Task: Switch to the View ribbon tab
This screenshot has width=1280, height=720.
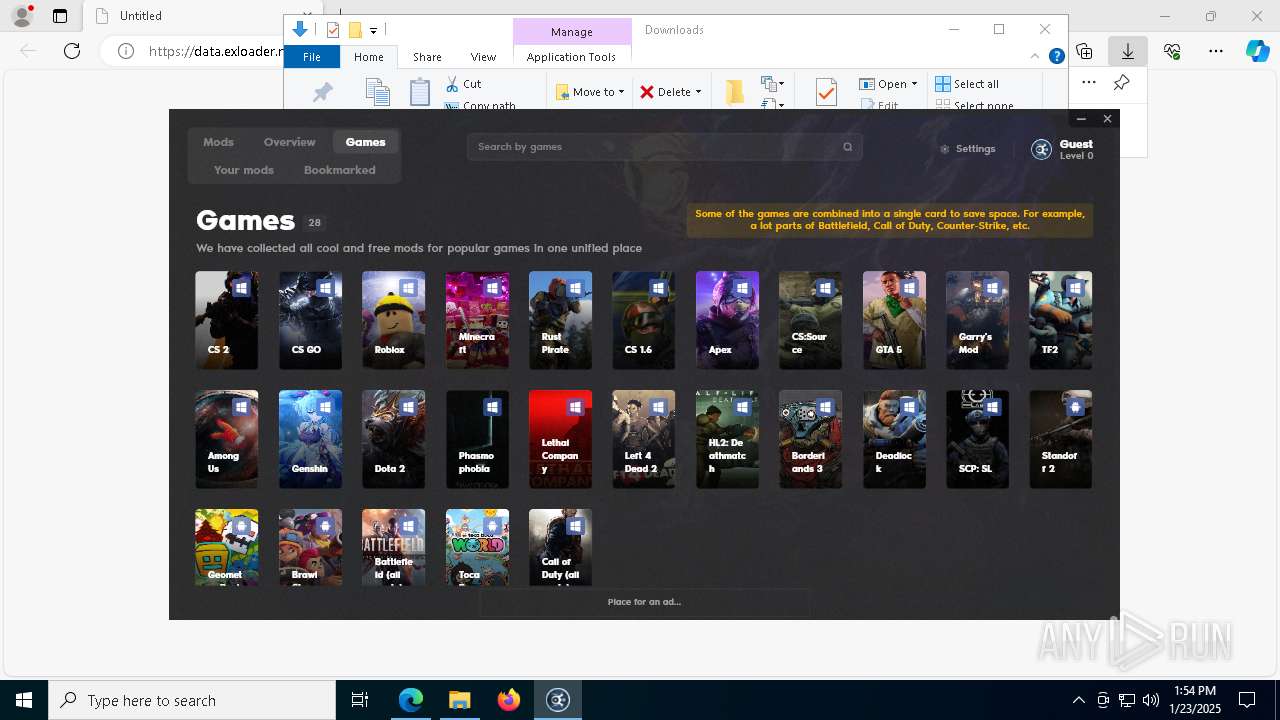Action: point(483,57)
